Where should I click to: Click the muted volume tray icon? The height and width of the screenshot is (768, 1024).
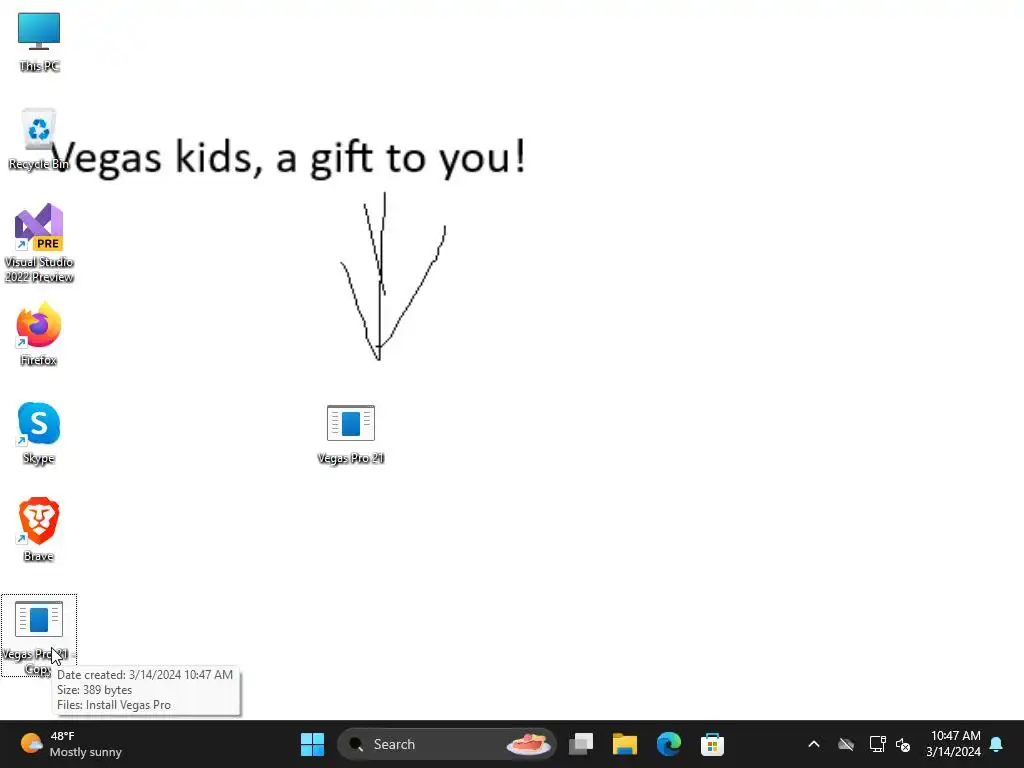pyautogui.click(x=903, y=744)
